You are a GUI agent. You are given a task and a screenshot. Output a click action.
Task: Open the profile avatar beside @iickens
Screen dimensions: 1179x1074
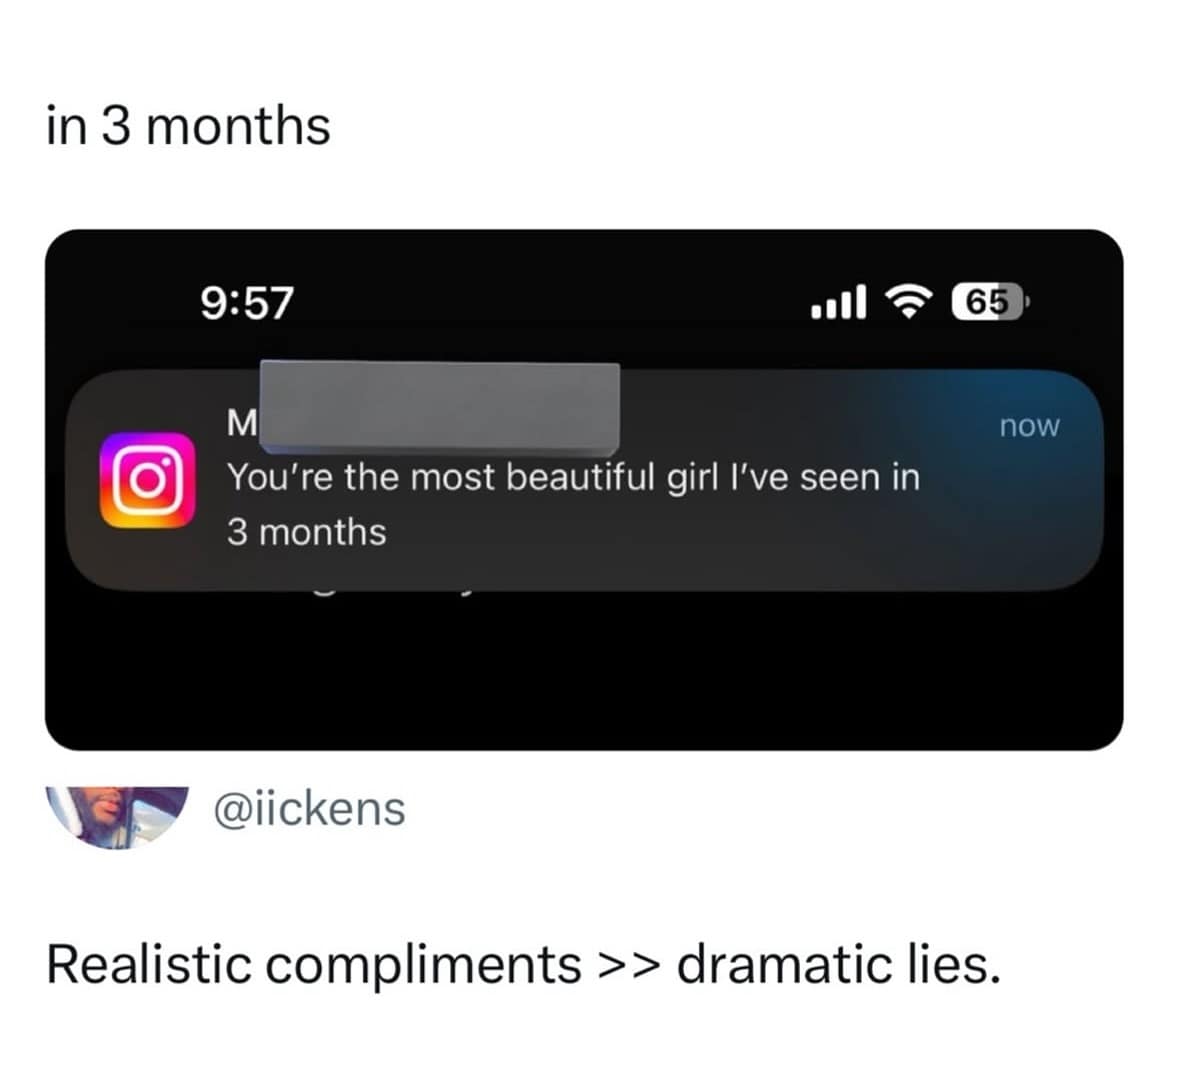coord(118,814)
